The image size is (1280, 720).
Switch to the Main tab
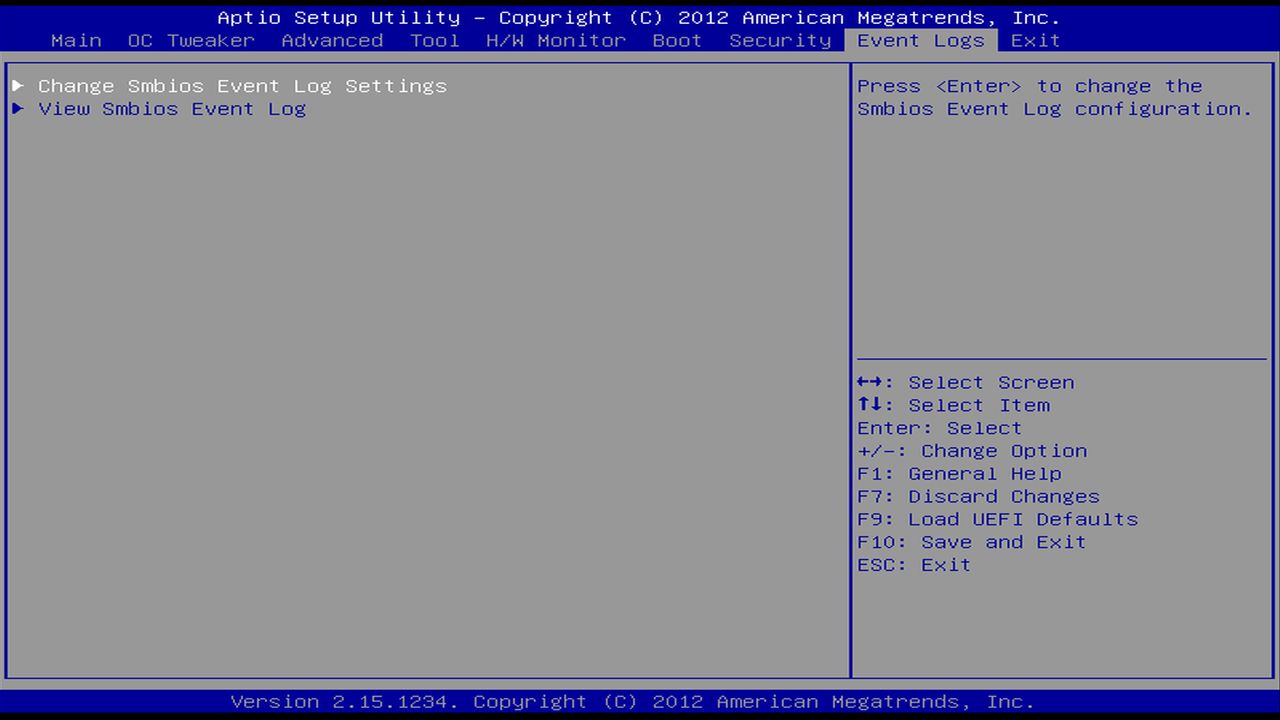point(76,41)
